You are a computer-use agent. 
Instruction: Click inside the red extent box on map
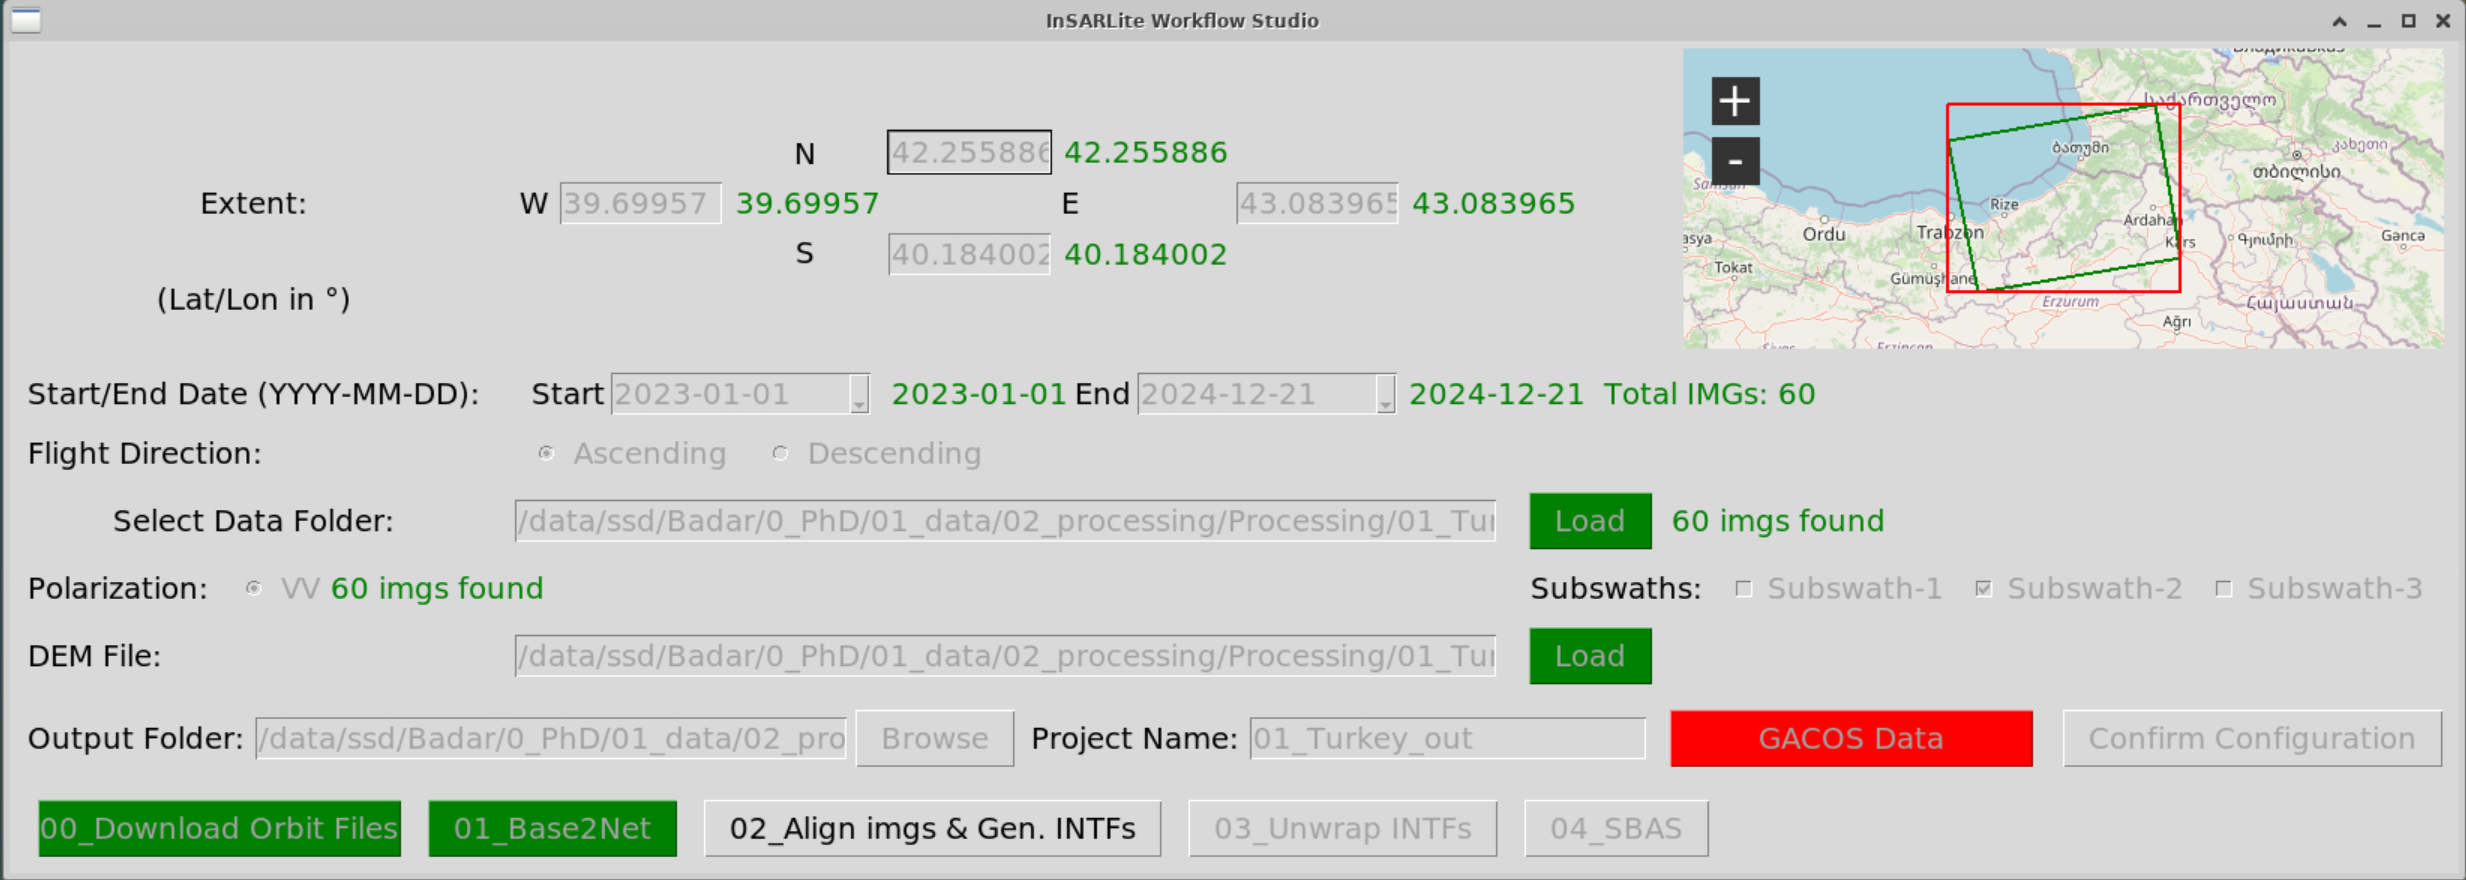coord(2063,198)
